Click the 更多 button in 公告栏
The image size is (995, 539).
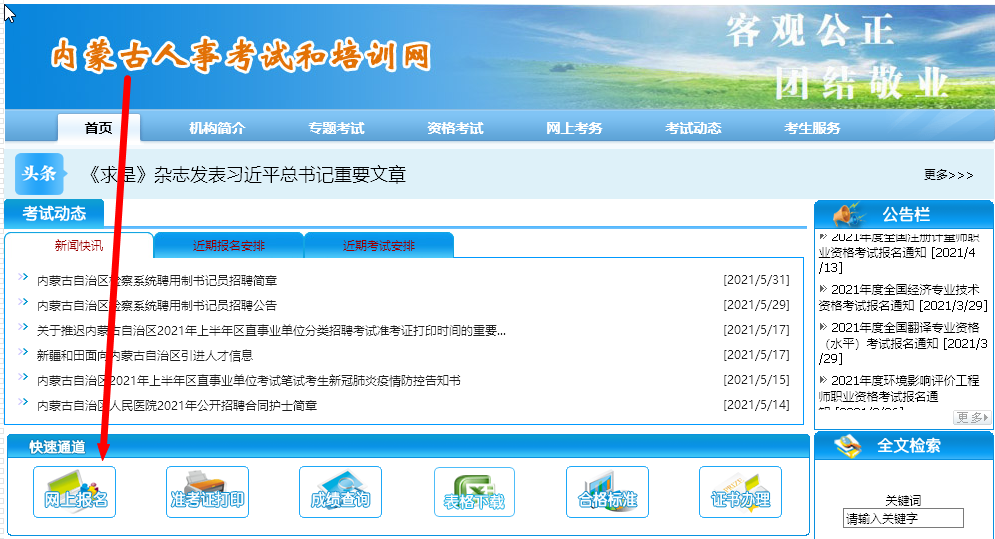[972, 418]
